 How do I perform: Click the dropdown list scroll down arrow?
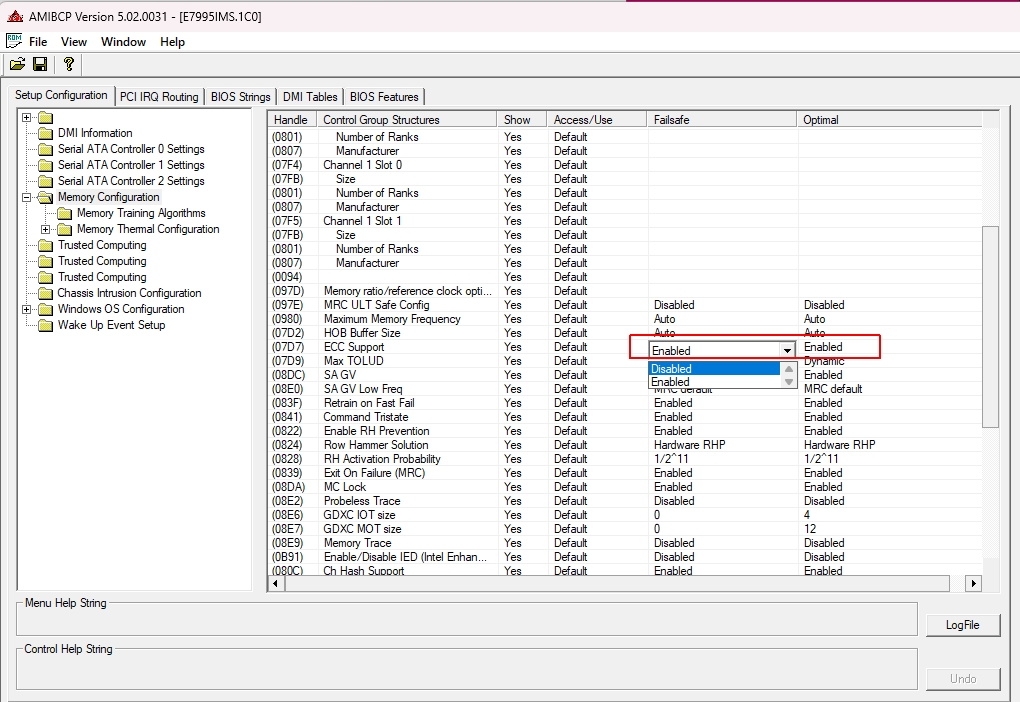[x=789, y=382]
